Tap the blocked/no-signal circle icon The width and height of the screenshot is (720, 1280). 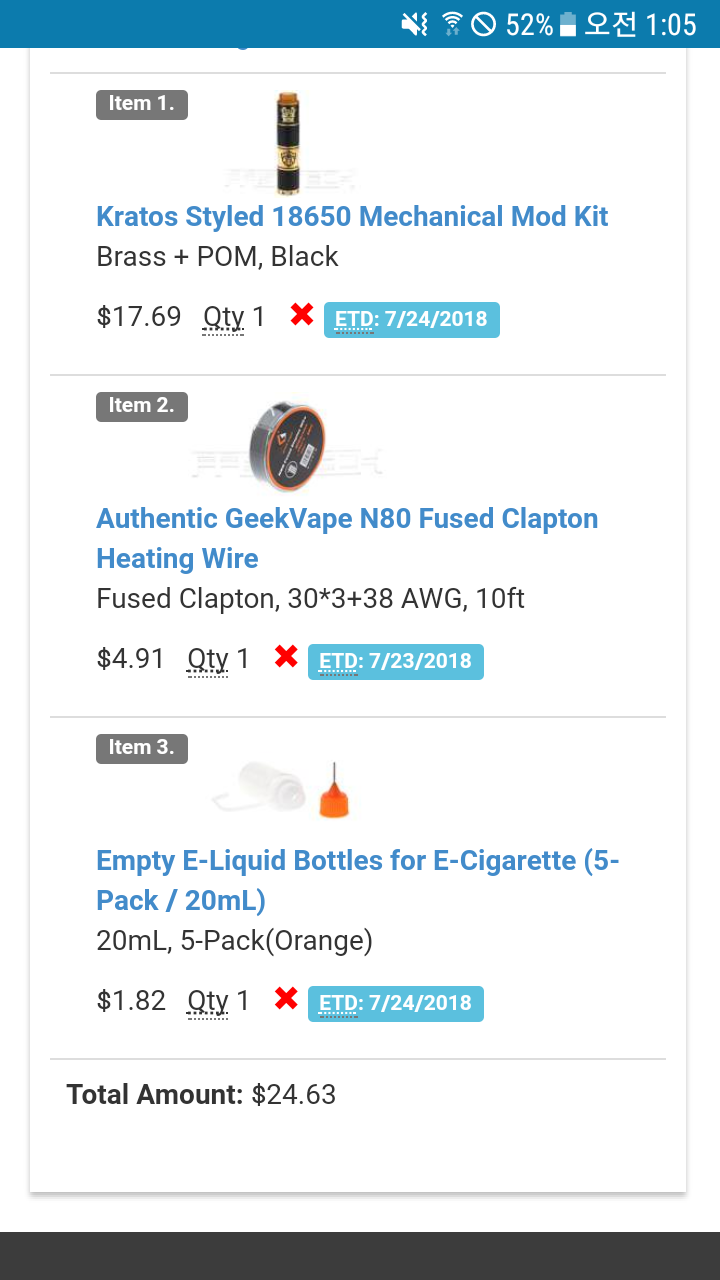[x=484, y=24]
